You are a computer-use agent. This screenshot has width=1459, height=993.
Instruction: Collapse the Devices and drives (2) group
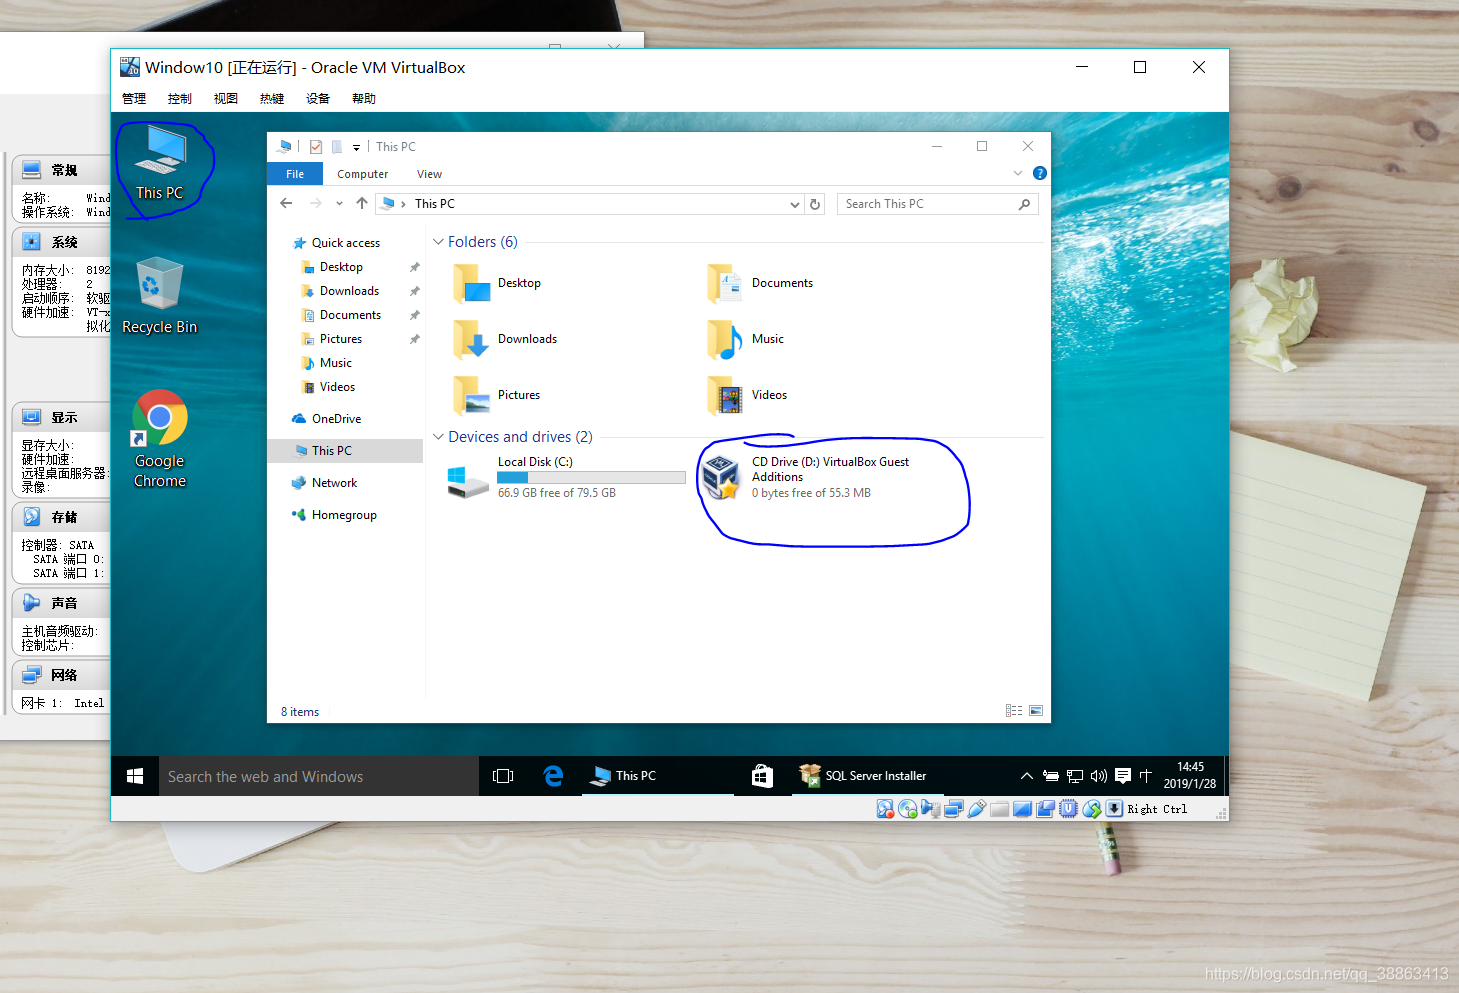point(438,437)
